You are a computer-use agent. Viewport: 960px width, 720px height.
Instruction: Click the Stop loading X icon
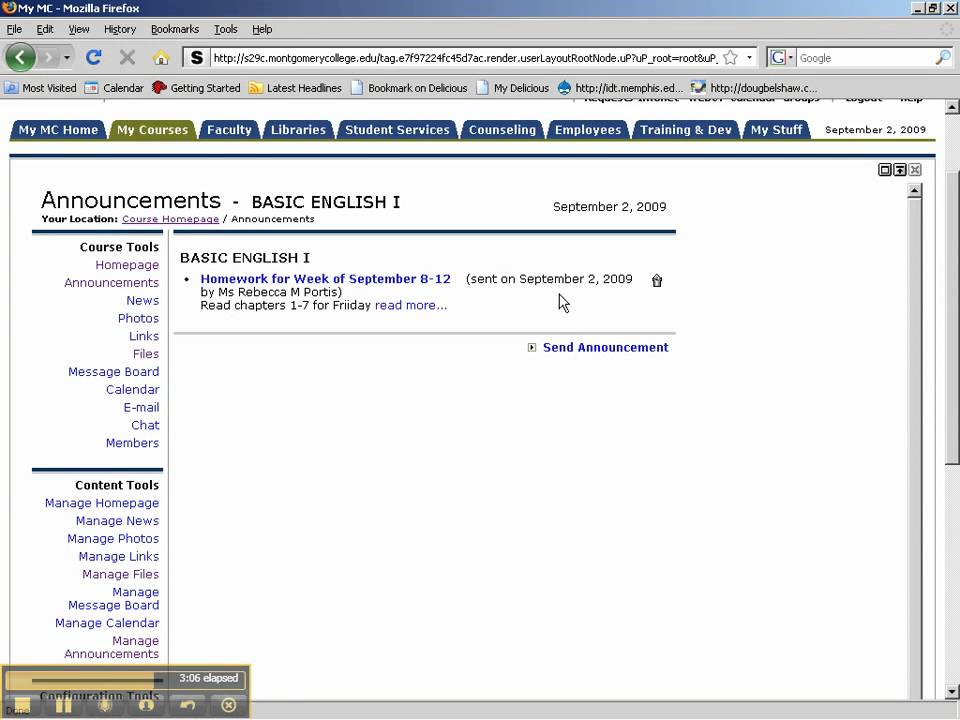point(127,58)
